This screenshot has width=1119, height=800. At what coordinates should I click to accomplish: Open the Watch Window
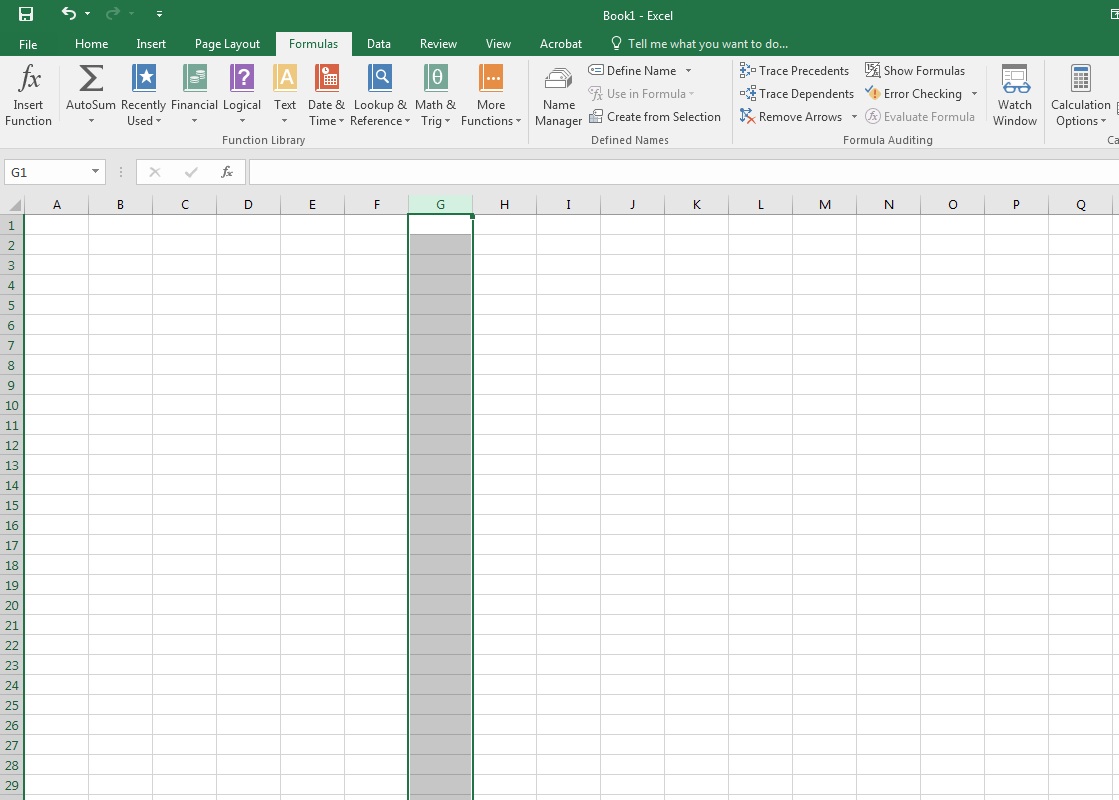point(1014,95)
